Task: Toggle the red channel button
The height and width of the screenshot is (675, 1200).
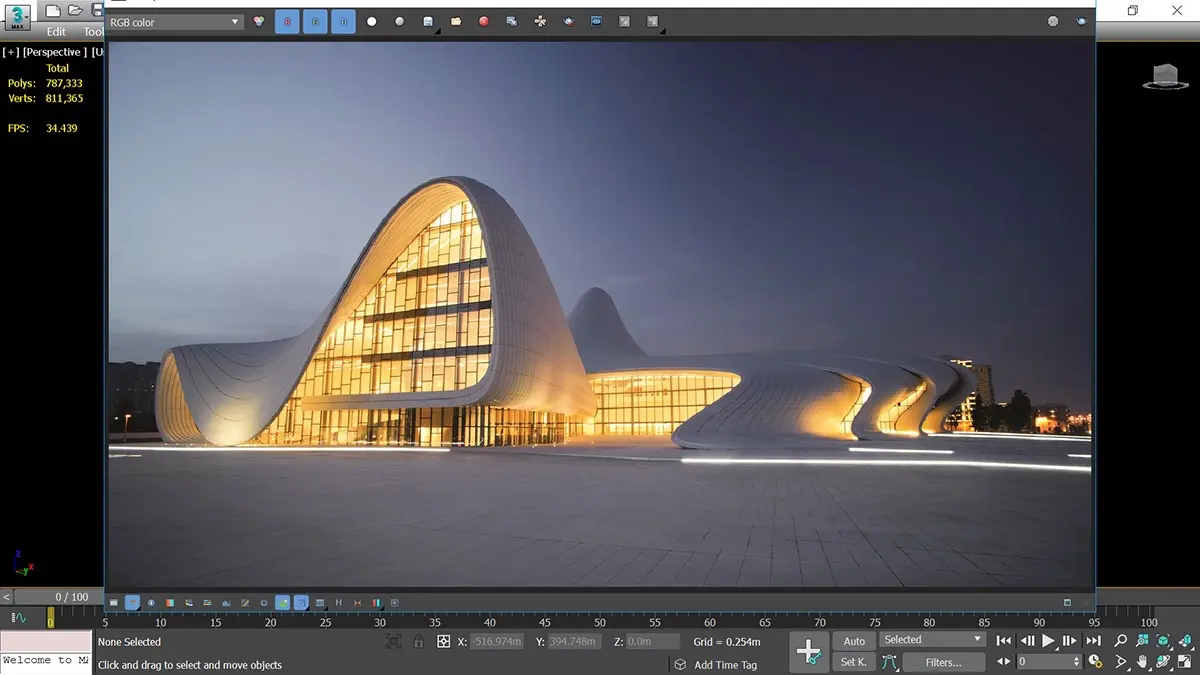Action: [x=287, y=21]
